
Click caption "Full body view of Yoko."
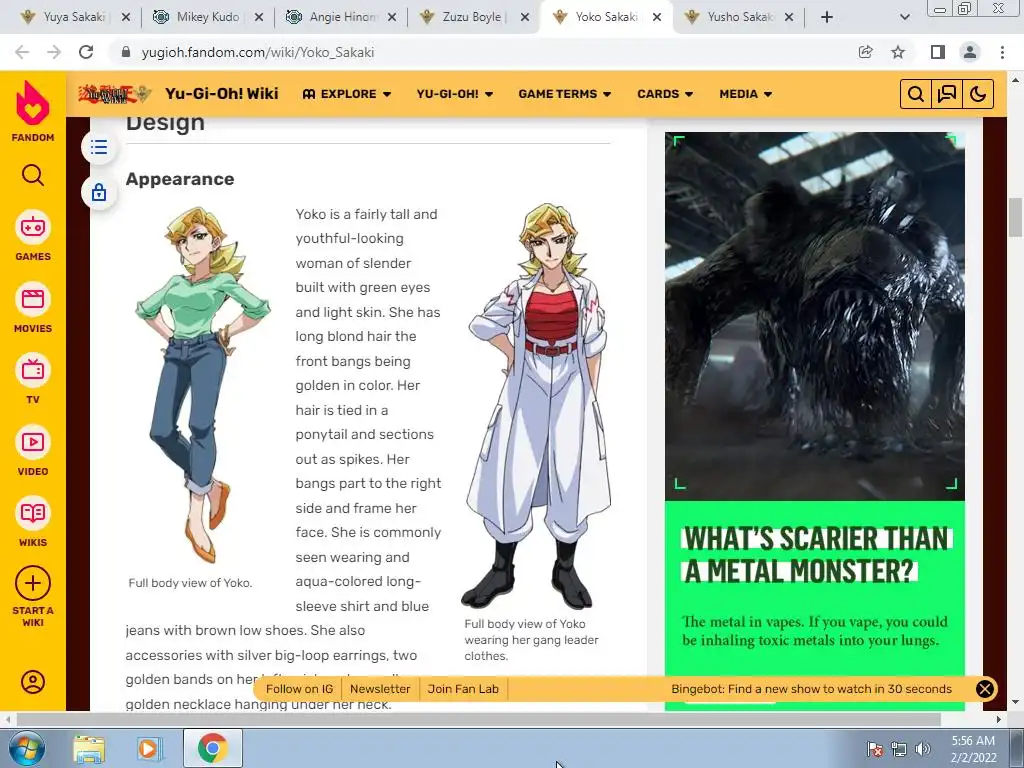click(190, 583)
